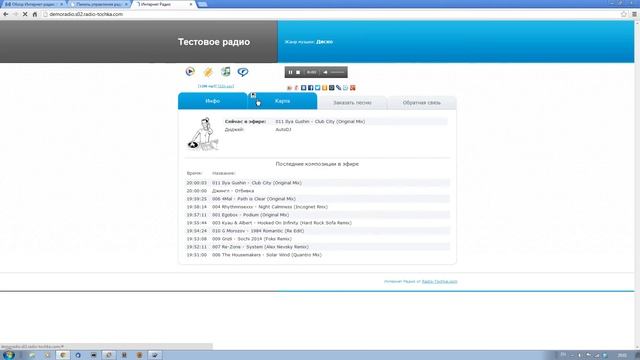This screenshot has height=360, width=640.
Task: Click the Chrome taskbar icon
Action: tap(62, 355)
